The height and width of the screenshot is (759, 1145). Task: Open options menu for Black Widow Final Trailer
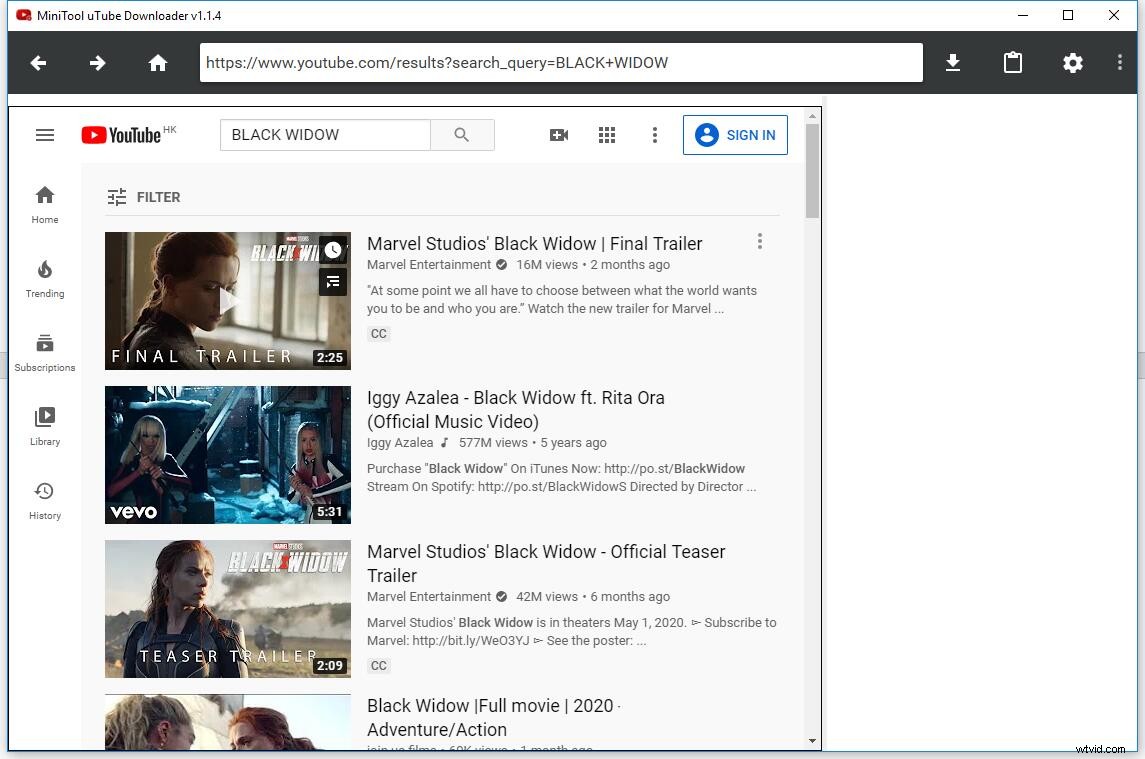coord(760,241)
